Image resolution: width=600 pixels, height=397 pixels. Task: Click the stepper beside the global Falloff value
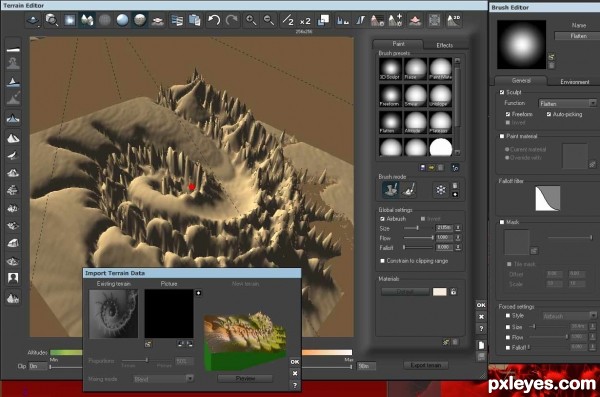click(x=458, y=248)
